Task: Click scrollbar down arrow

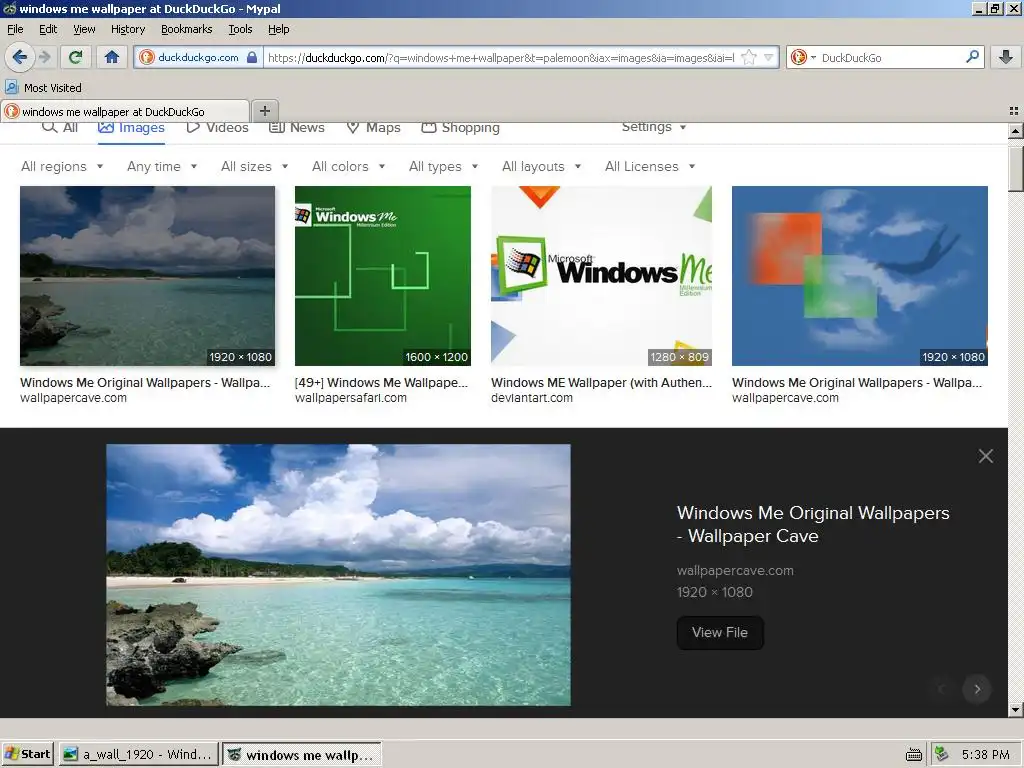Action: 1016,709
